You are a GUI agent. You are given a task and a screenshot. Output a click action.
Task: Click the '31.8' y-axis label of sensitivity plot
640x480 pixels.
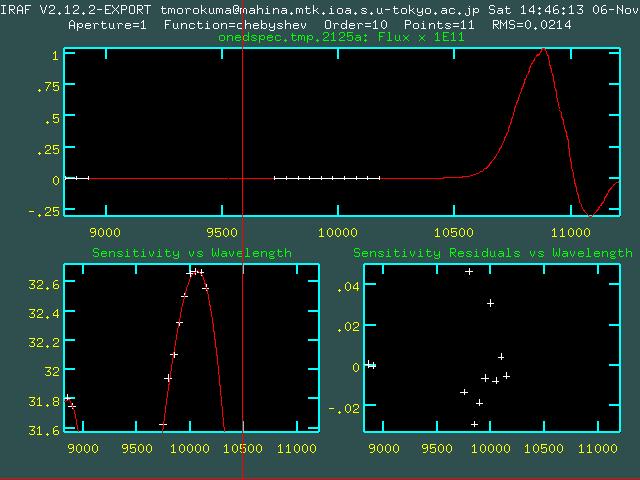[x=44, y=402]
